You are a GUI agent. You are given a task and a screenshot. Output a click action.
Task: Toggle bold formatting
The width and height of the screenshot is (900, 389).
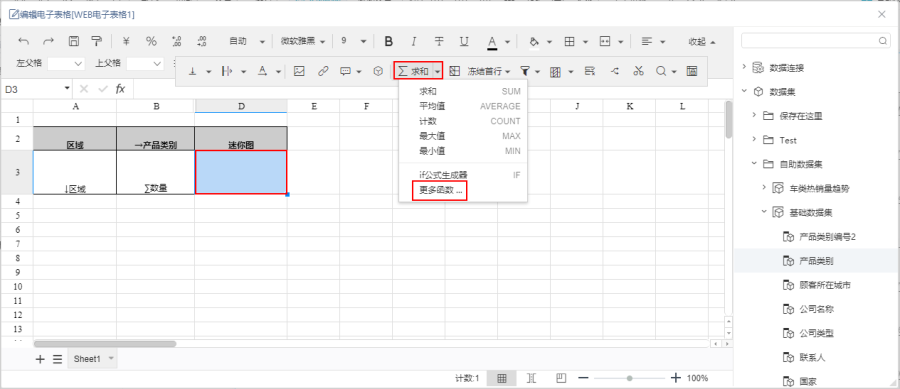389,41
